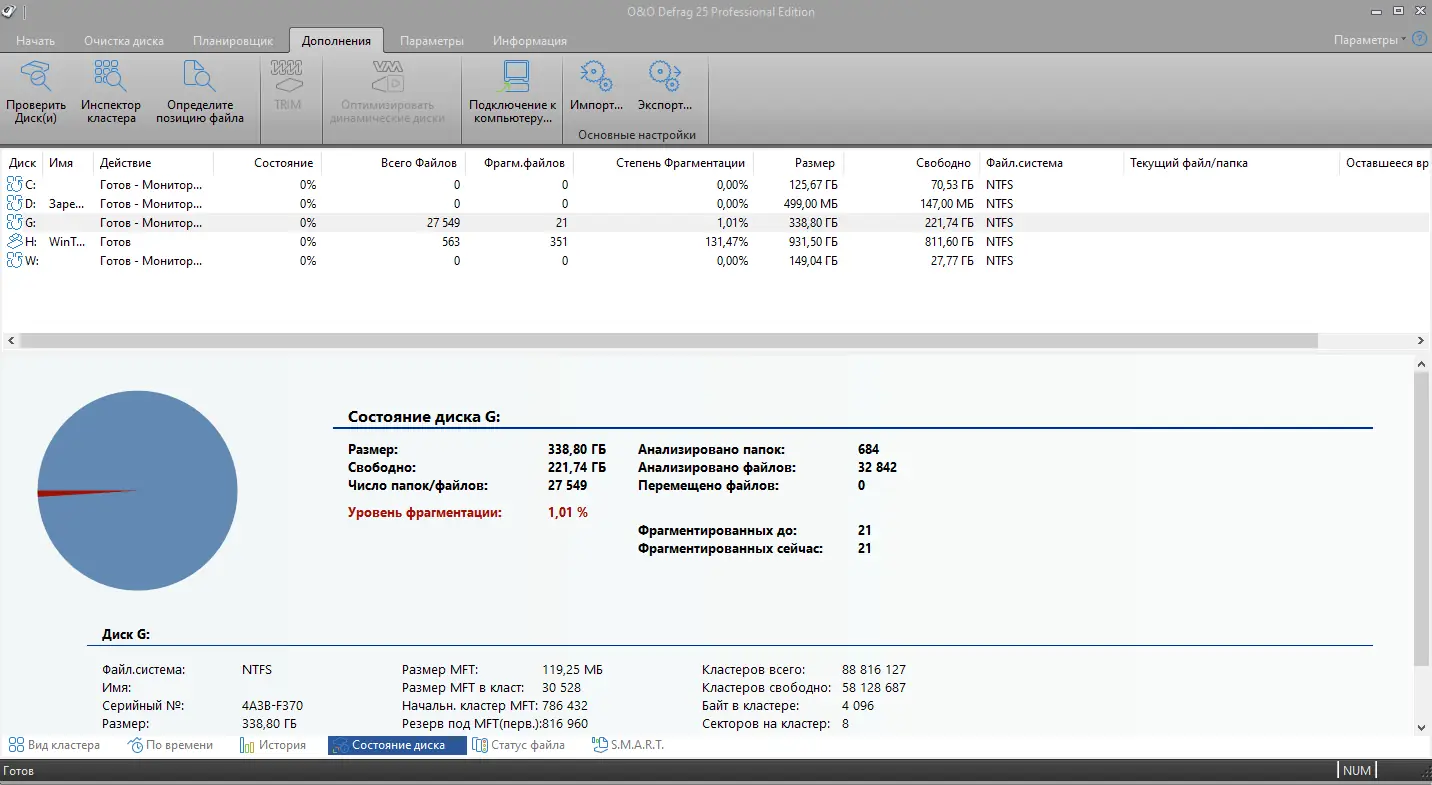Viewport: 1432px width, 785px height.
Task: Launch Определите позицию файла tool
Action: [x=200, y=91]
